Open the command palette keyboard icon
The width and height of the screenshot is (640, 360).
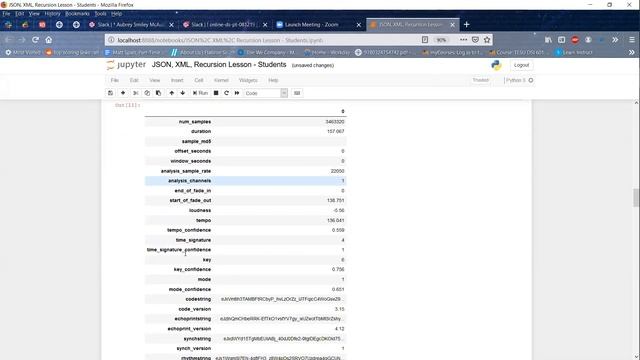pyautogui.click(x=297, y=93)
